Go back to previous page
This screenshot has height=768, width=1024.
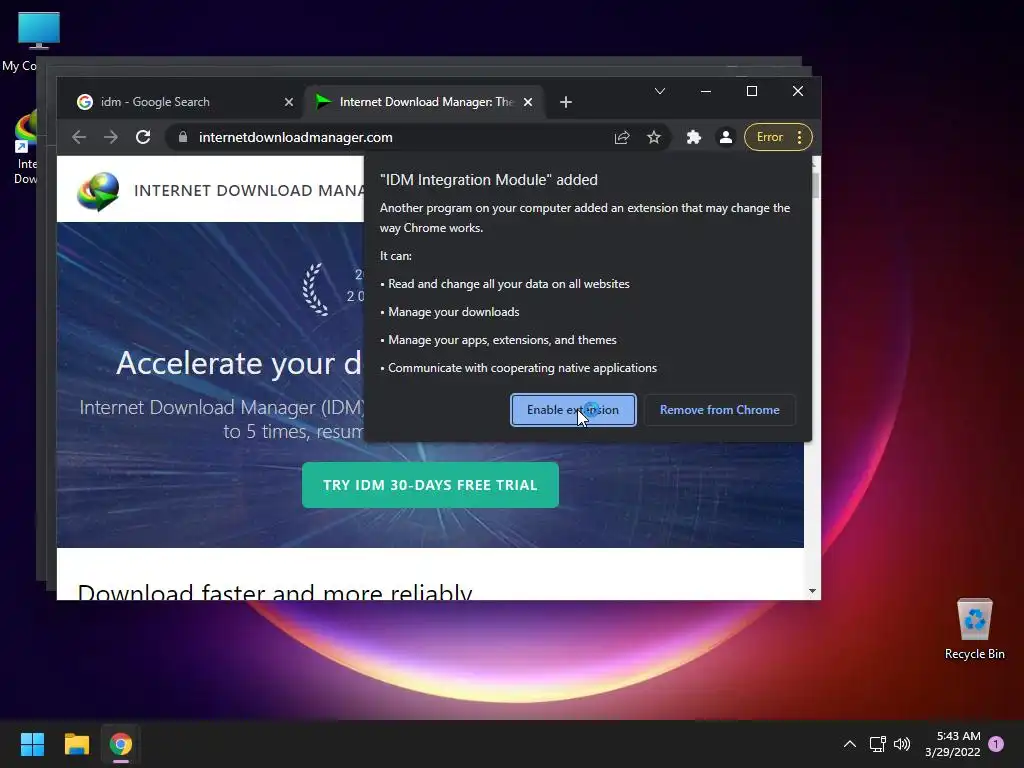click(79, 137)
